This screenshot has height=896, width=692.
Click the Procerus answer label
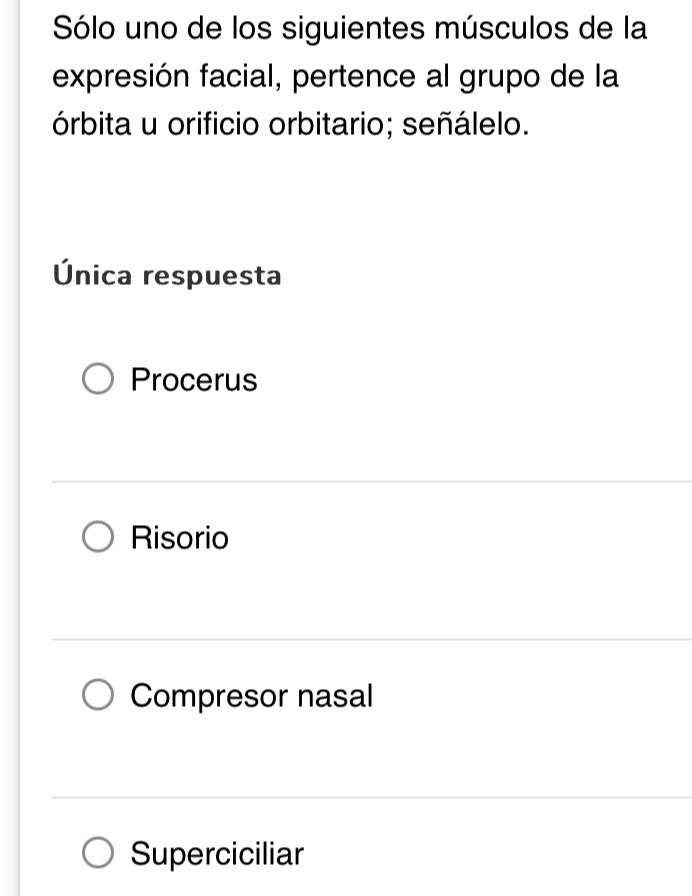[192, 380]
